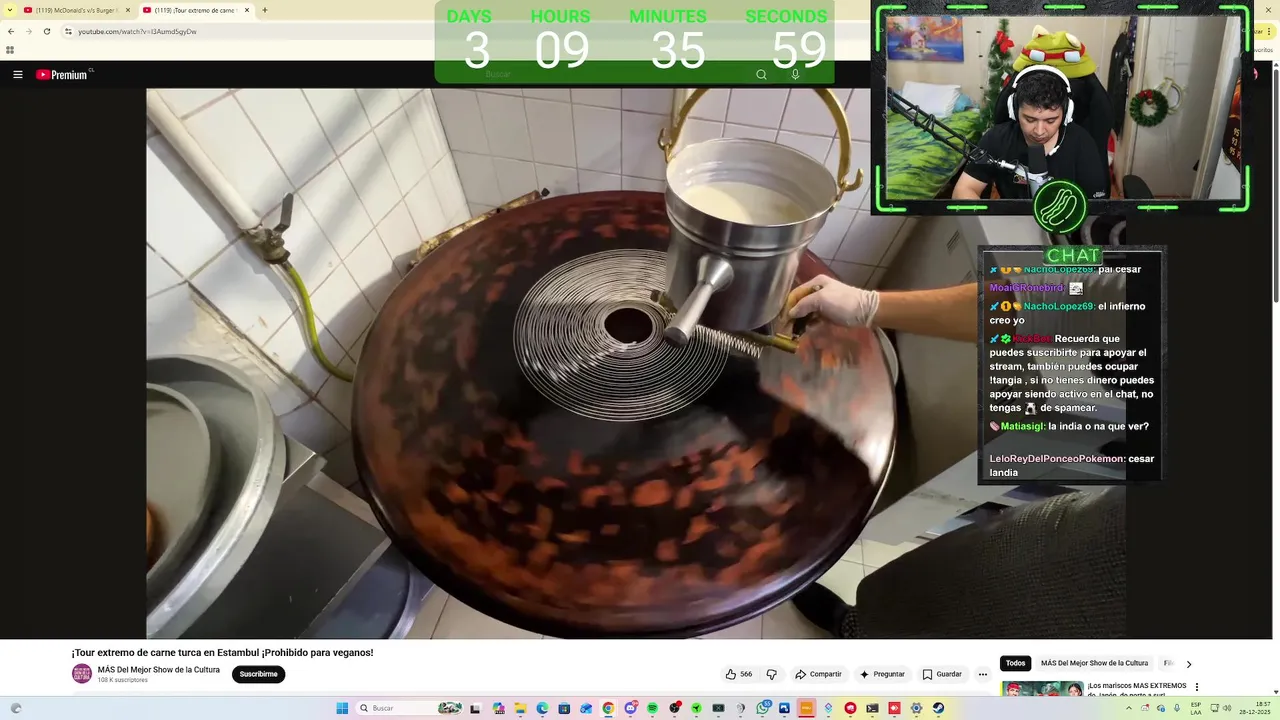This screenshot has width=1280, height=720.
Task: Open Windows Start menu
Action: click(342, 708)
